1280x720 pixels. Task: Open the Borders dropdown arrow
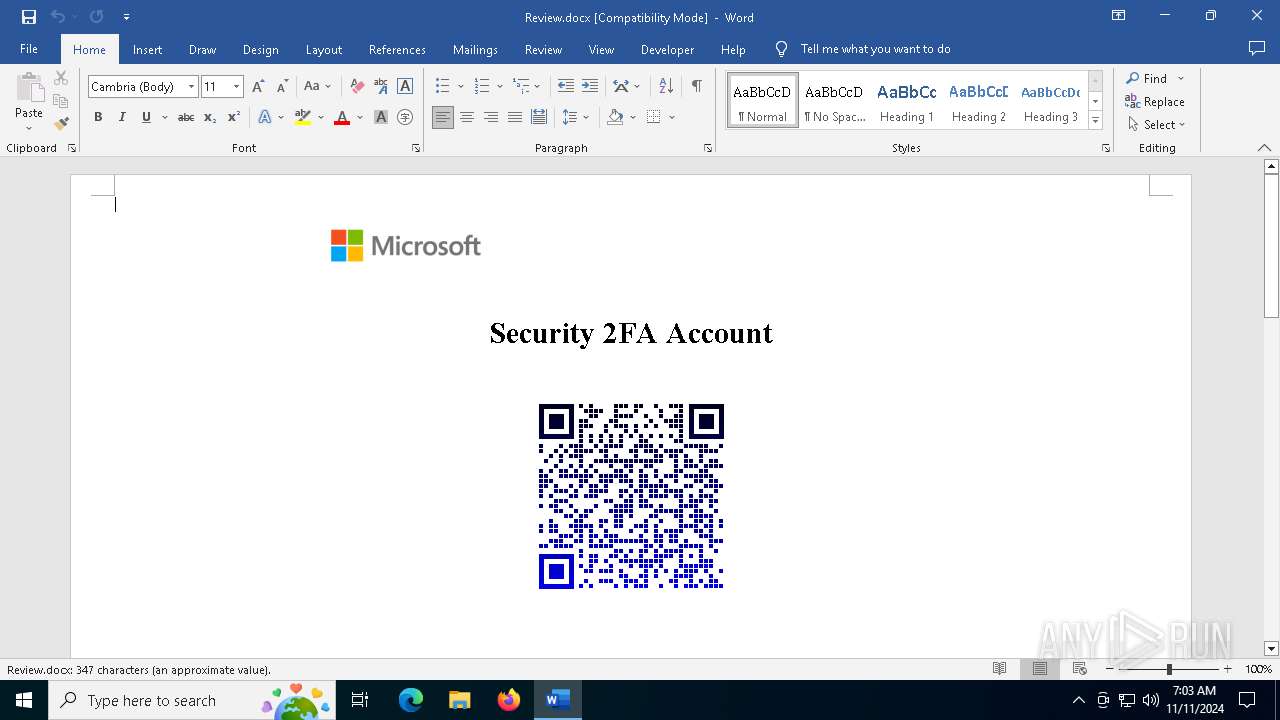(672, 117)
